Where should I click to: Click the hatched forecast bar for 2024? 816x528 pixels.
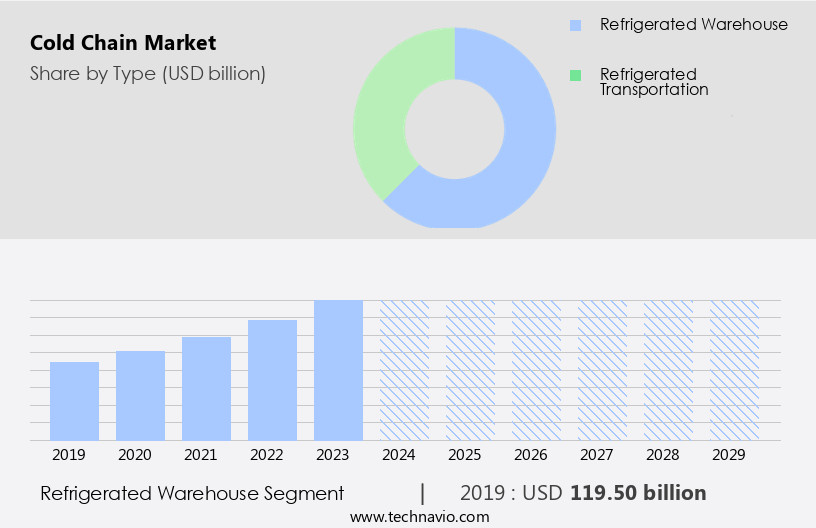click(x=404, y=370)
